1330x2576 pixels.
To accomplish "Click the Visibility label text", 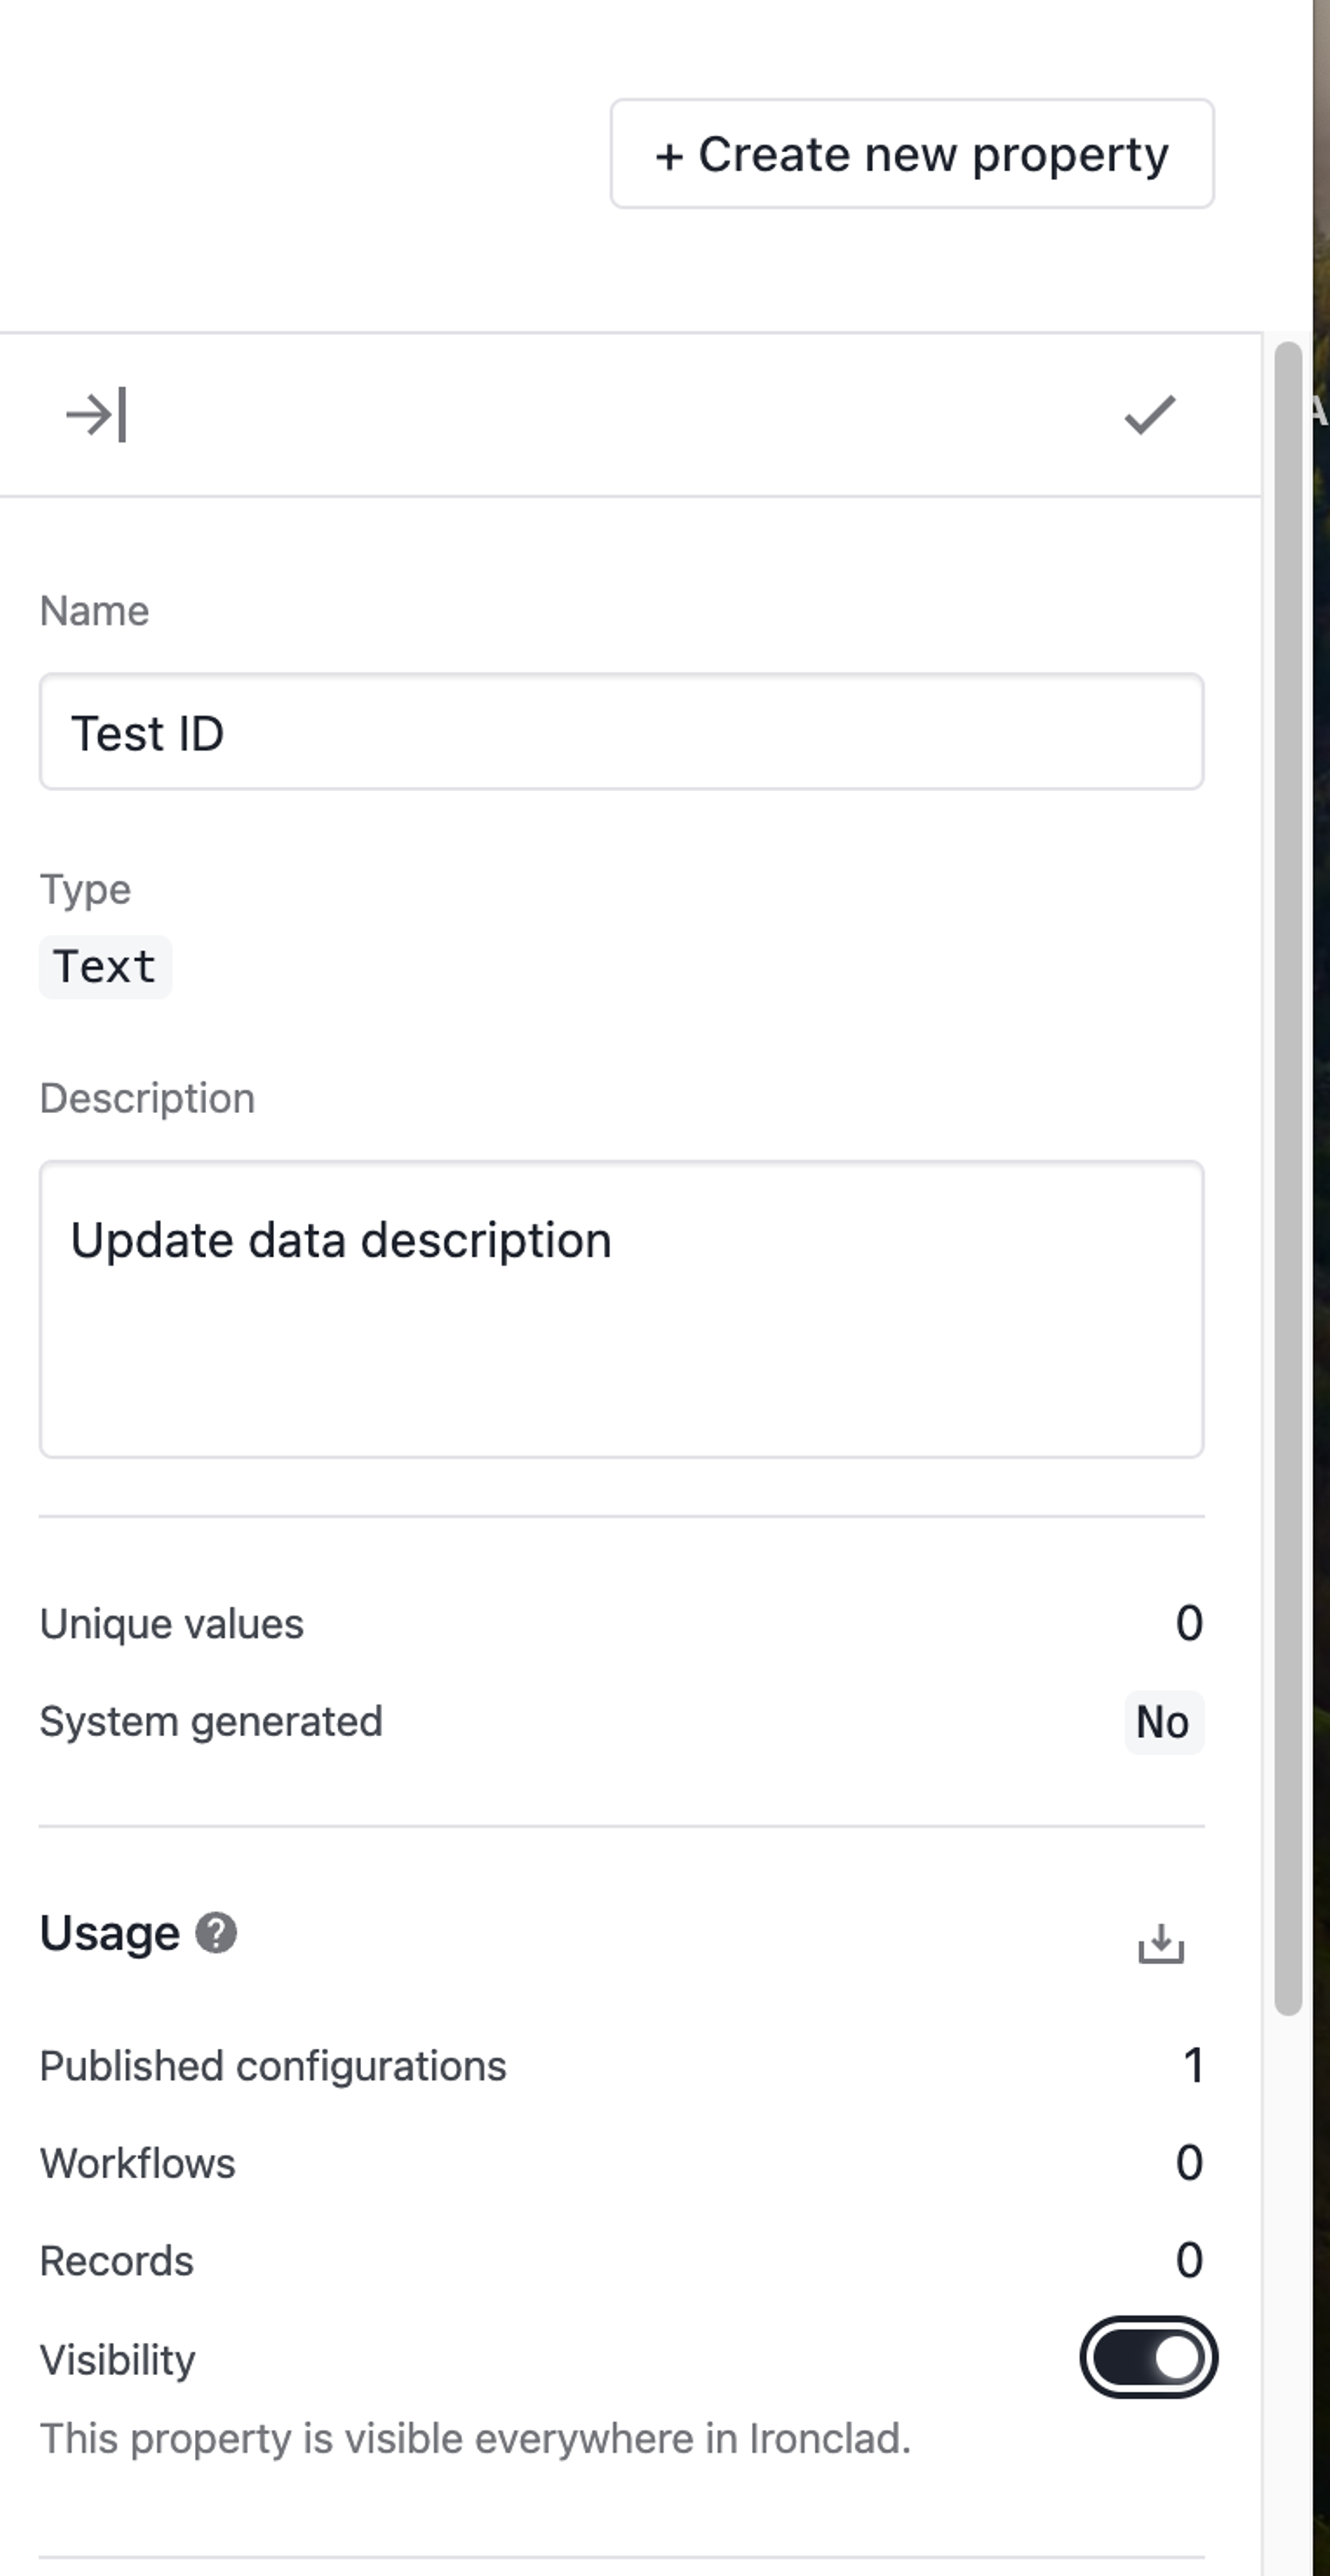I will (118, 2359).
